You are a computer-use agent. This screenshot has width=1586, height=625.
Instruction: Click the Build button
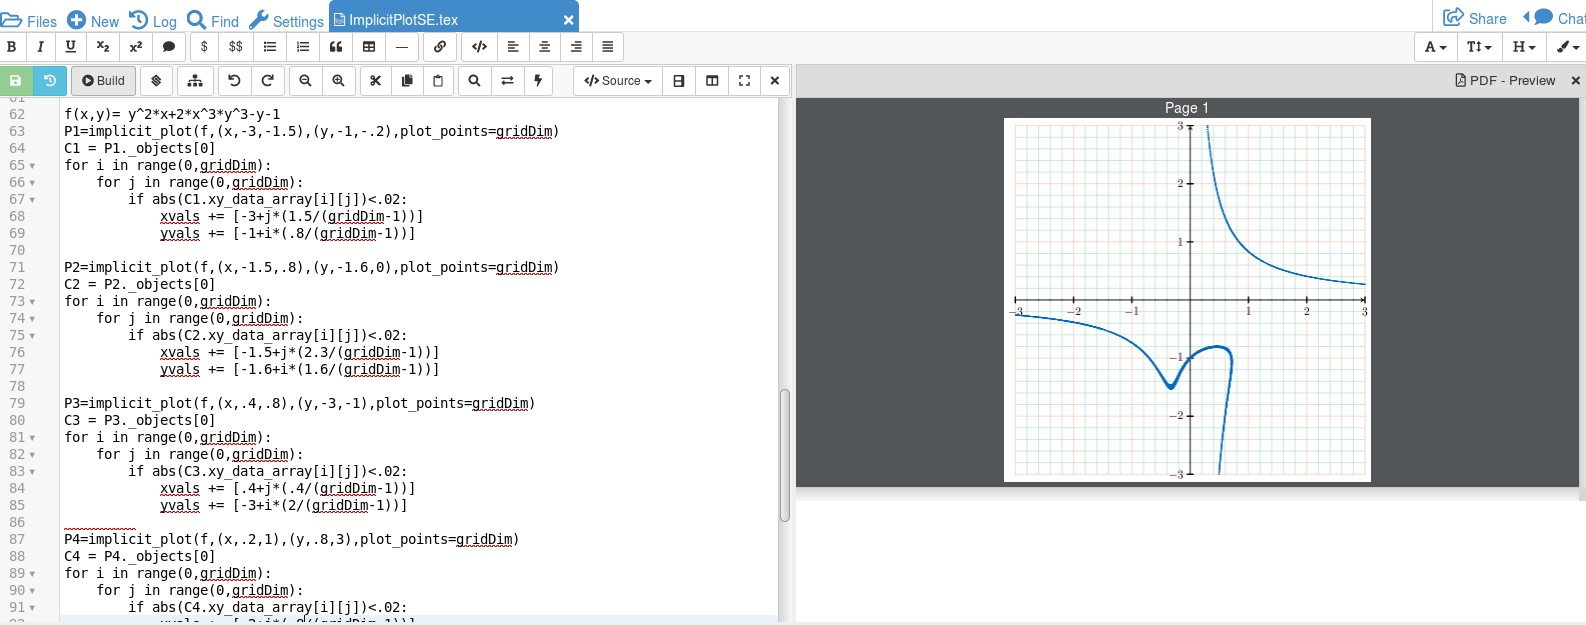[103, 81]
